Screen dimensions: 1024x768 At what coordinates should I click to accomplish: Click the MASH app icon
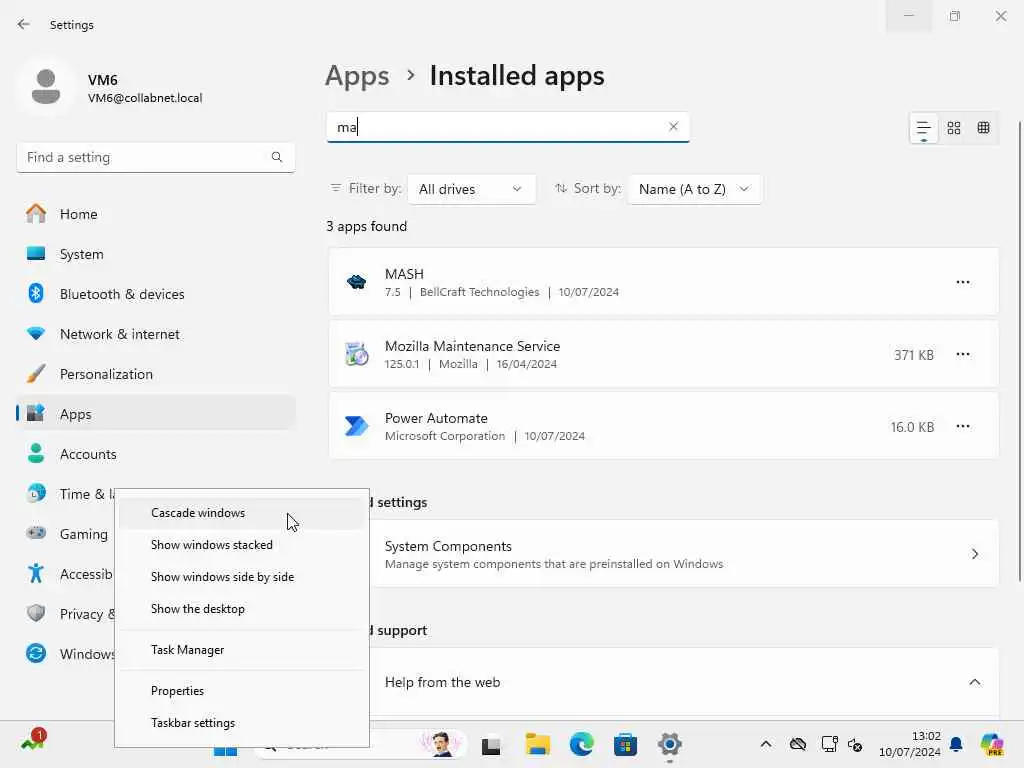tap(357, 282)
